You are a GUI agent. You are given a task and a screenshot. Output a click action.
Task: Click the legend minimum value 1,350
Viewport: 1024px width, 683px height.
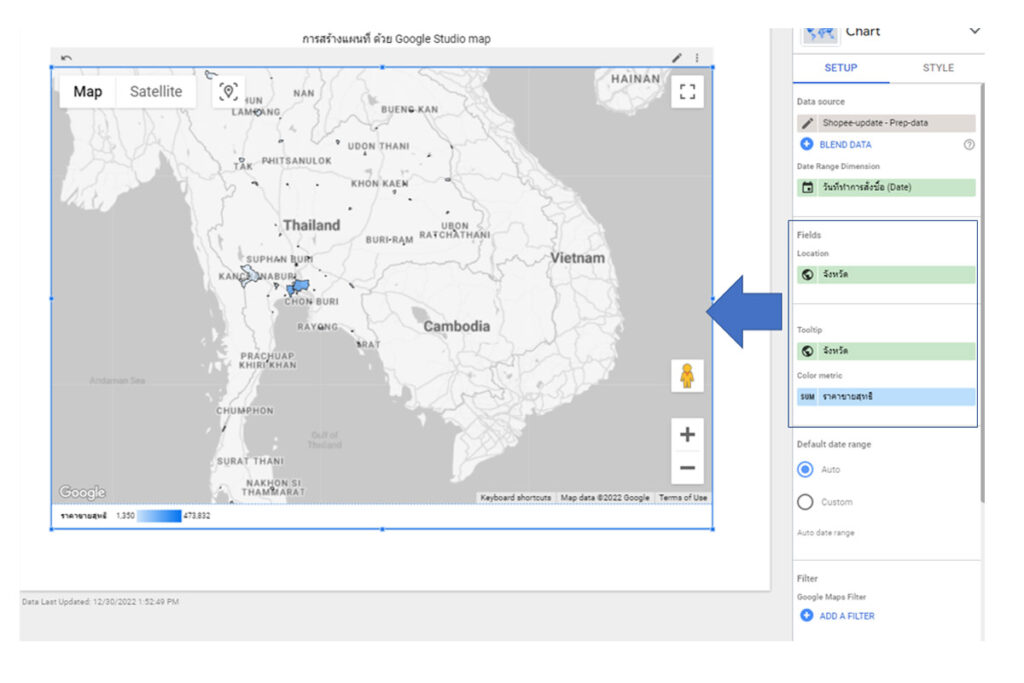coord(125,516)
